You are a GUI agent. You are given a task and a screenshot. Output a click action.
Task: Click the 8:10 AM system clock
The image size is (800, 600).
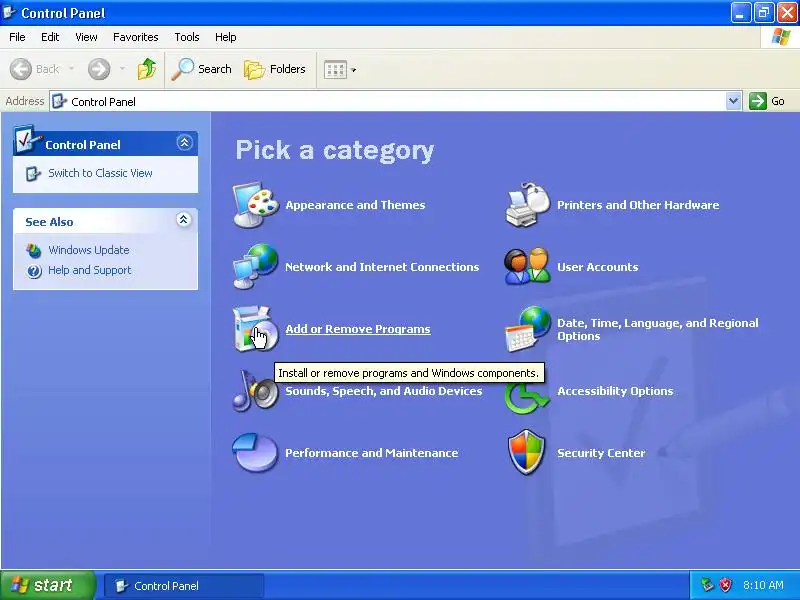[763, 585]
